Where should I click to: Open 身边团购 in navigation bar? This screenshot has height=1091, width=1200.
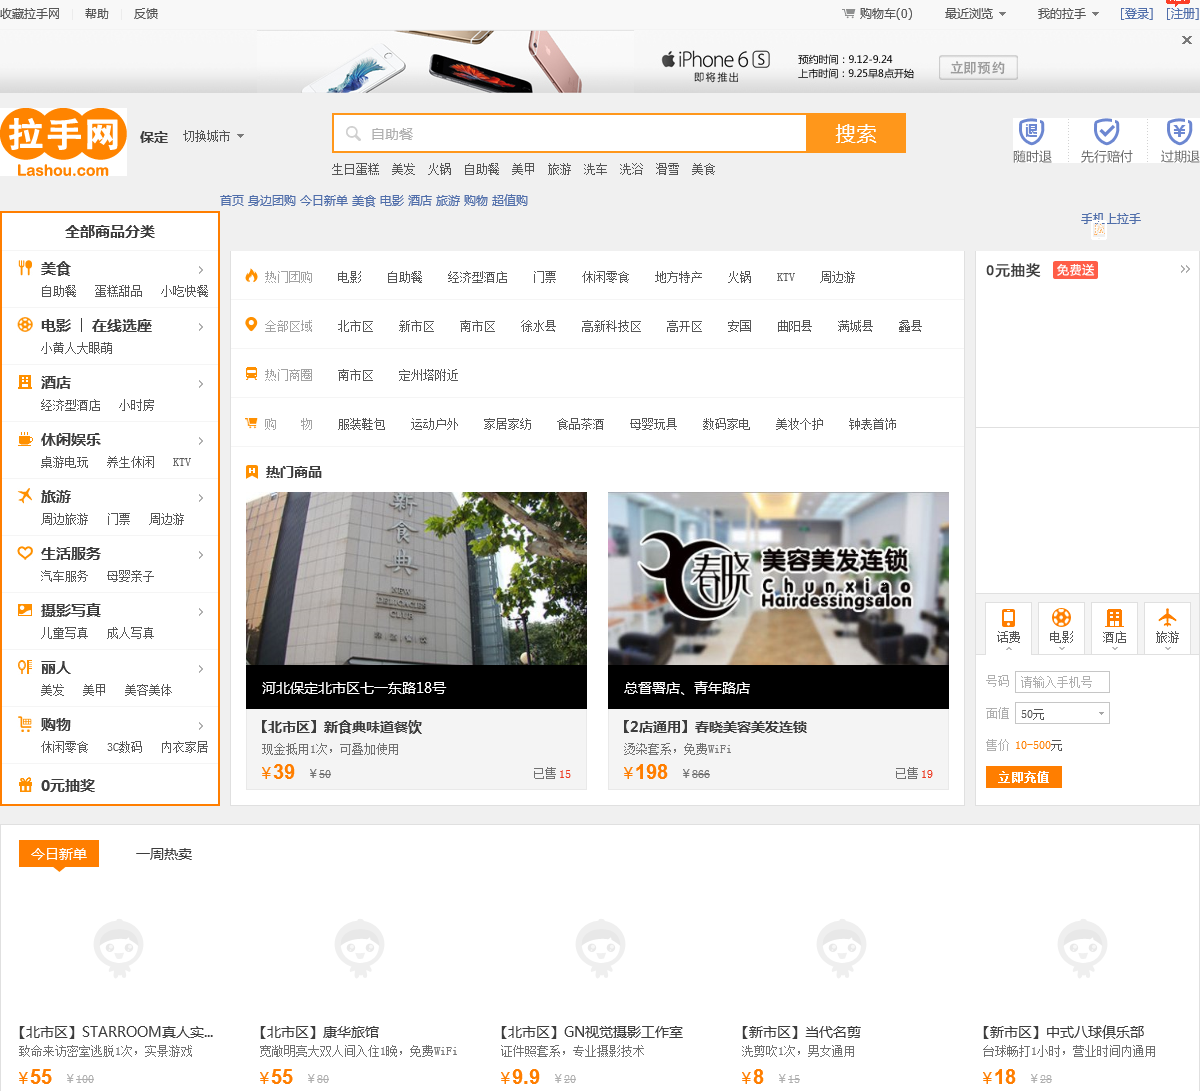point(272,201)
